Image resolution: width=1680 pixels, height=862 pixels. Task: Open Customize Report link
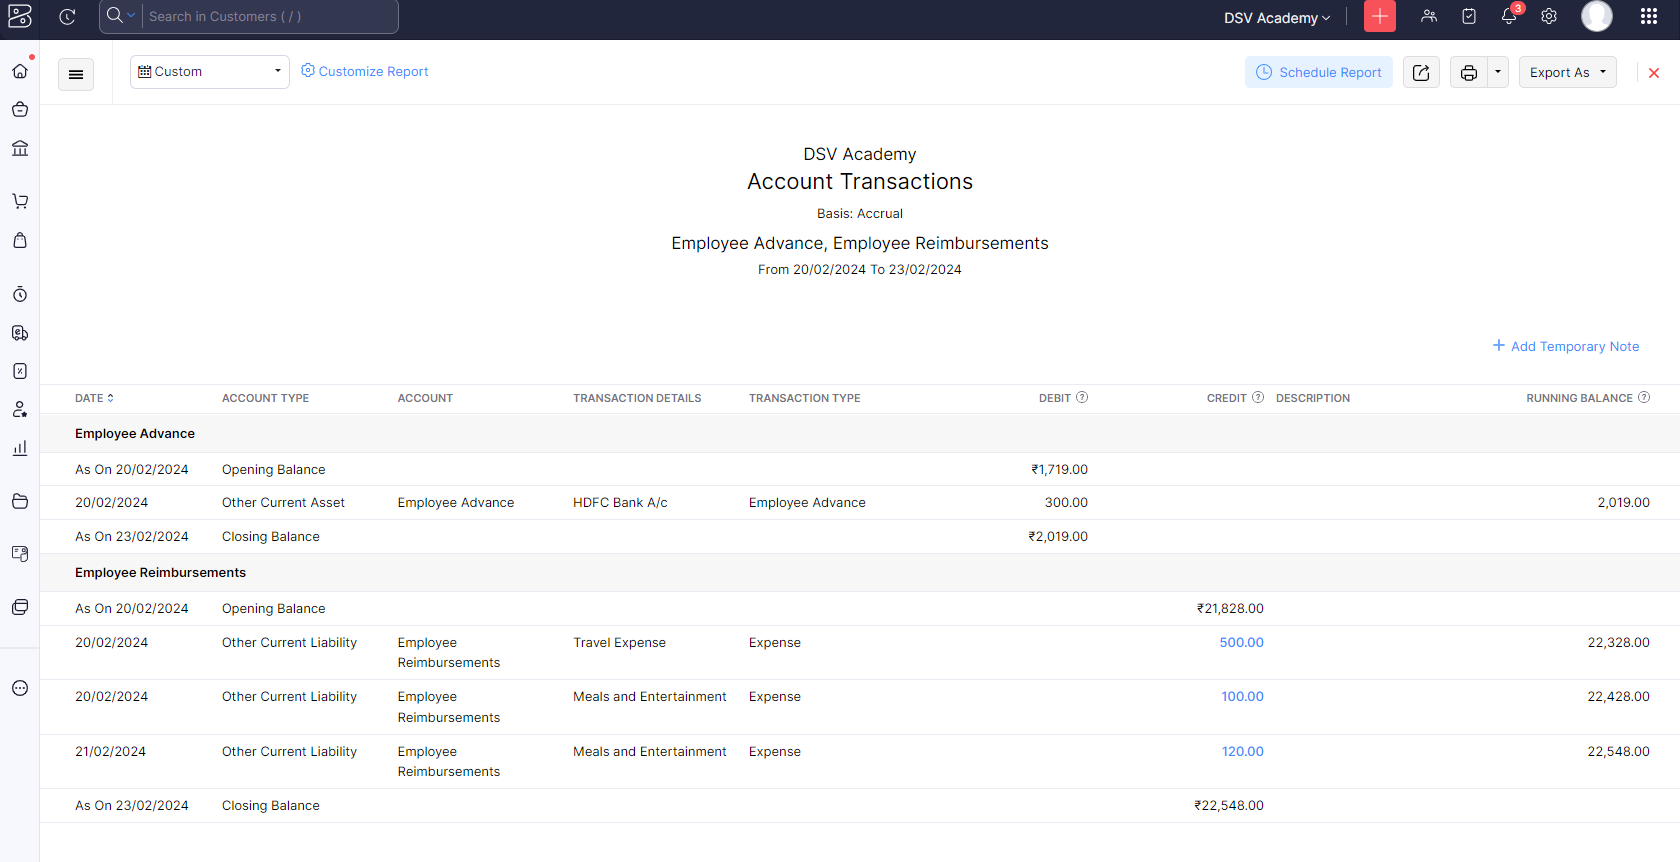[x=365, y=72]
